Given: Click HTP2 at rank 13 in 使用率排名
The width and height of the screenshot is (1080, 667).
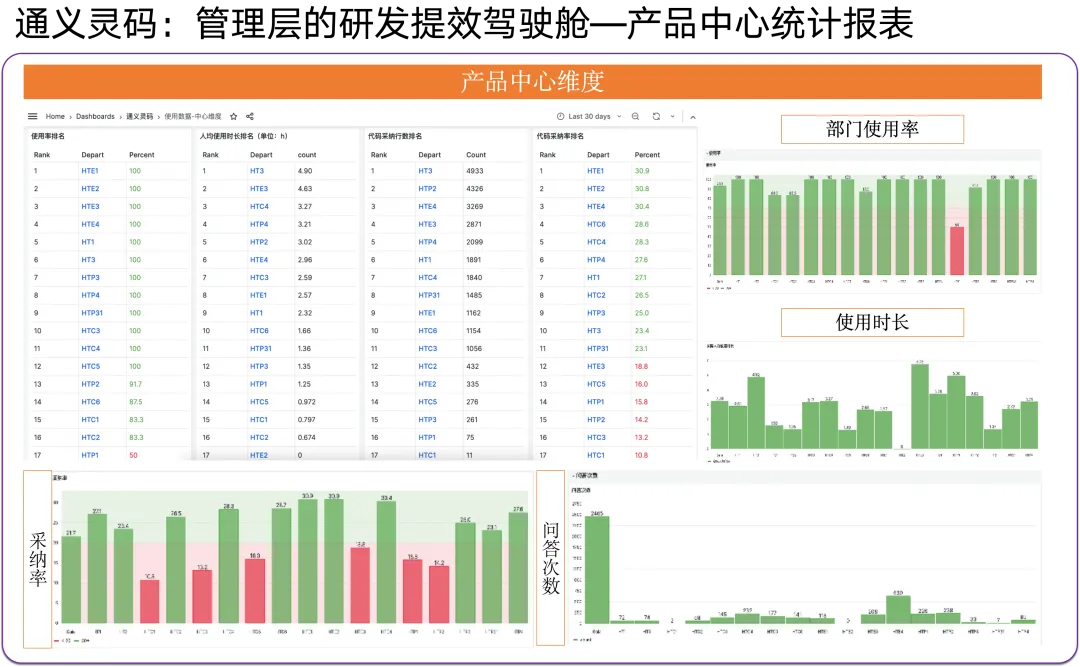Looking at the screenshot, I should click(90, 384).
